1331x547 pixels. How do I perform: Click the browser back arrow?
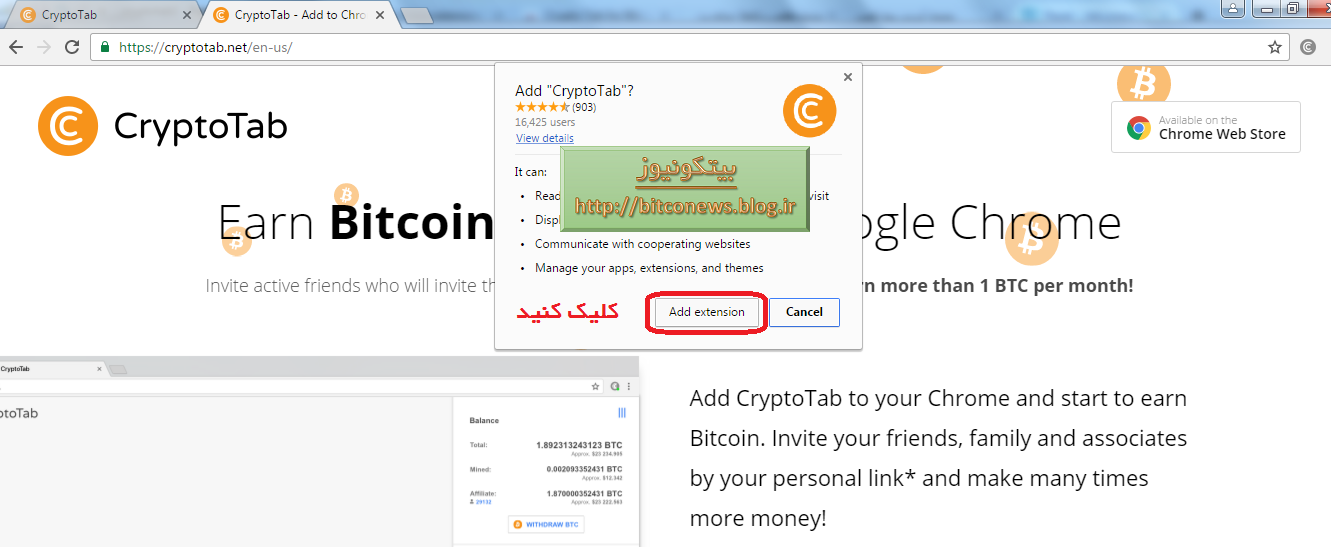tap(16, 47)
